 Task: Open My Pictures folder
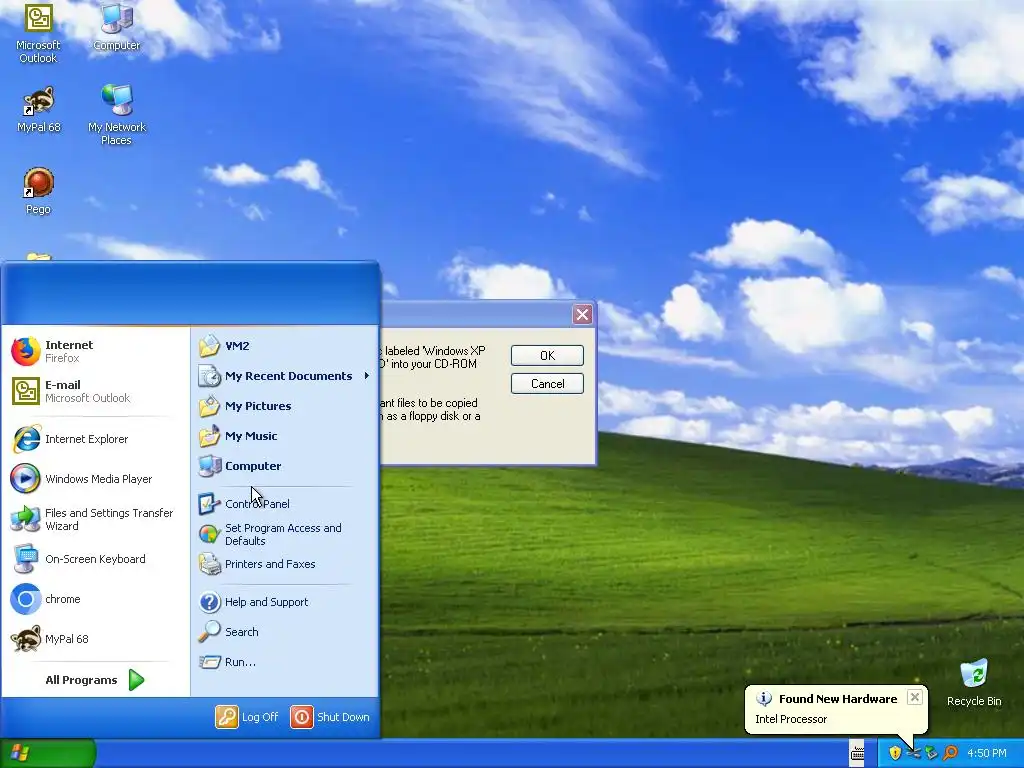point(284,406)
